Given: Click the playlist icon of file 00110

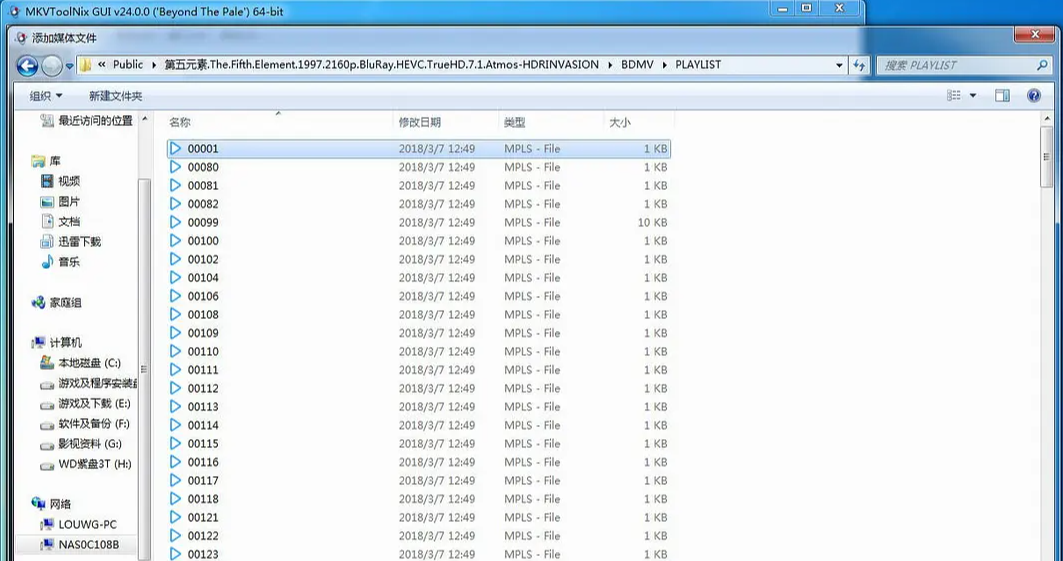Looking at the screenshot, I should point(176,351).
